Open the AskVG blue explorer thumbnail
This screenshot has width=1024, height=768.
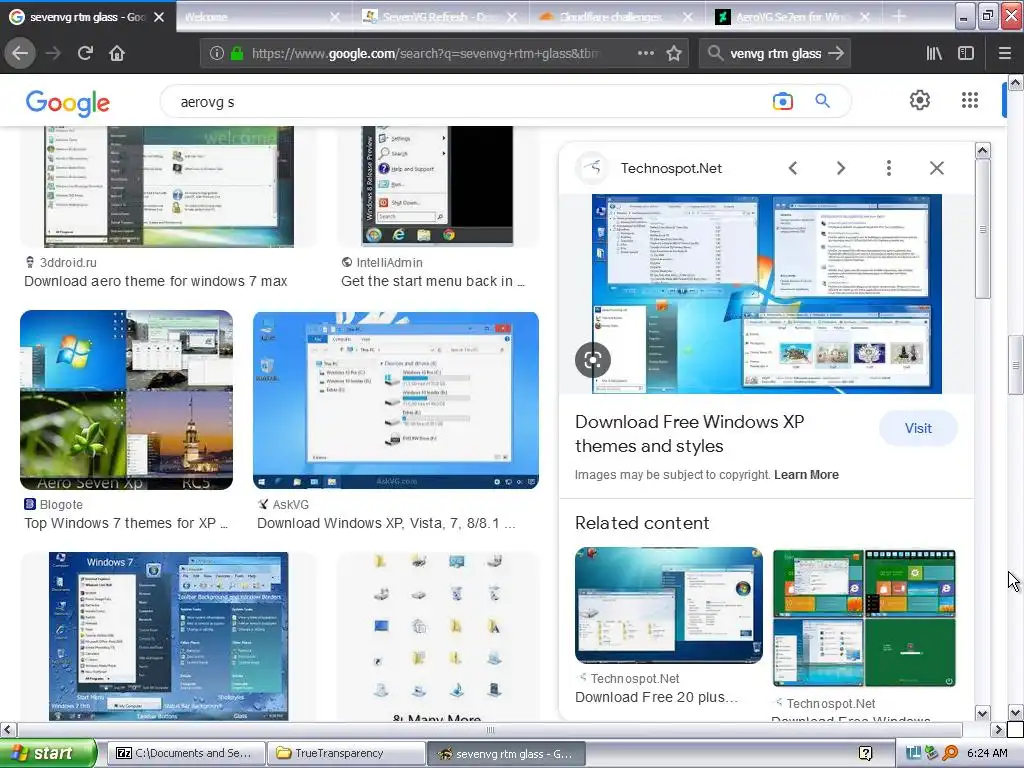point(396,400)
